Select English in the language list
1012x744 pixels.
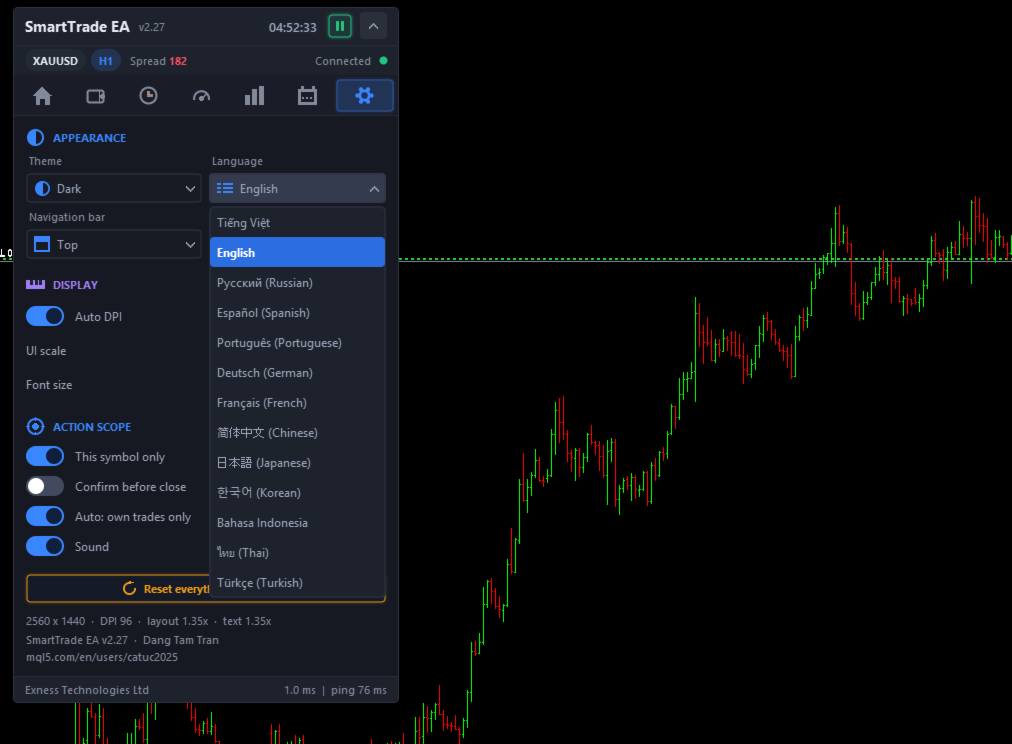coord(298,252)
